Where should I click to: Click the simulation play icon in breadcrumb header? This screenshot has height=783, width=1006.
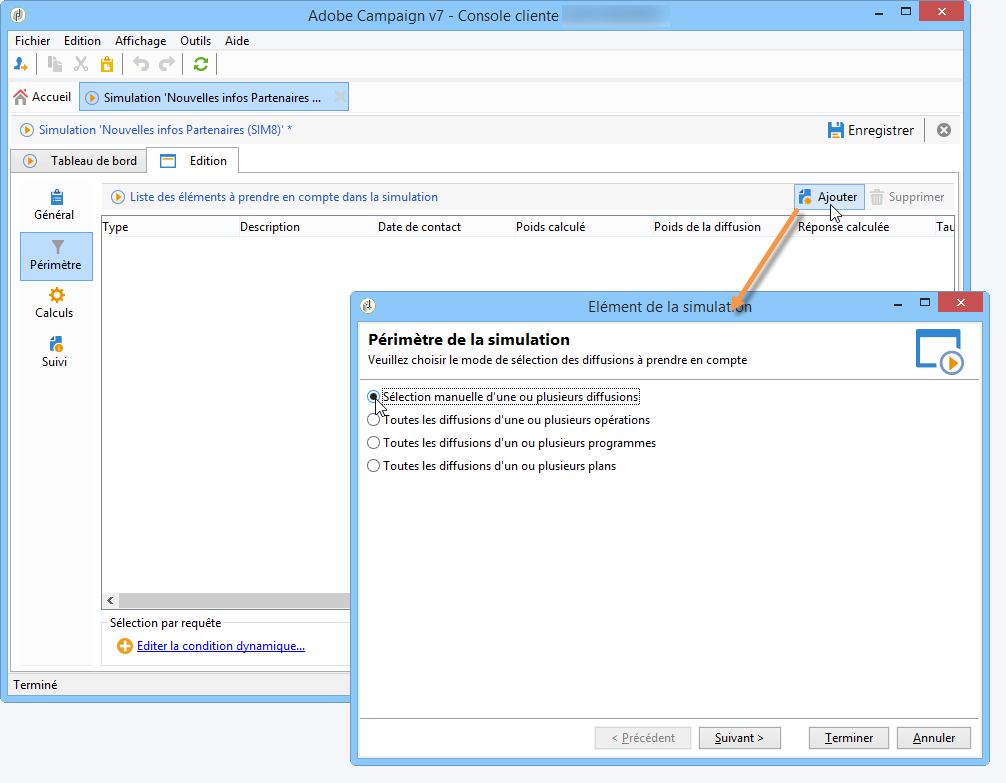coord(26,130)
